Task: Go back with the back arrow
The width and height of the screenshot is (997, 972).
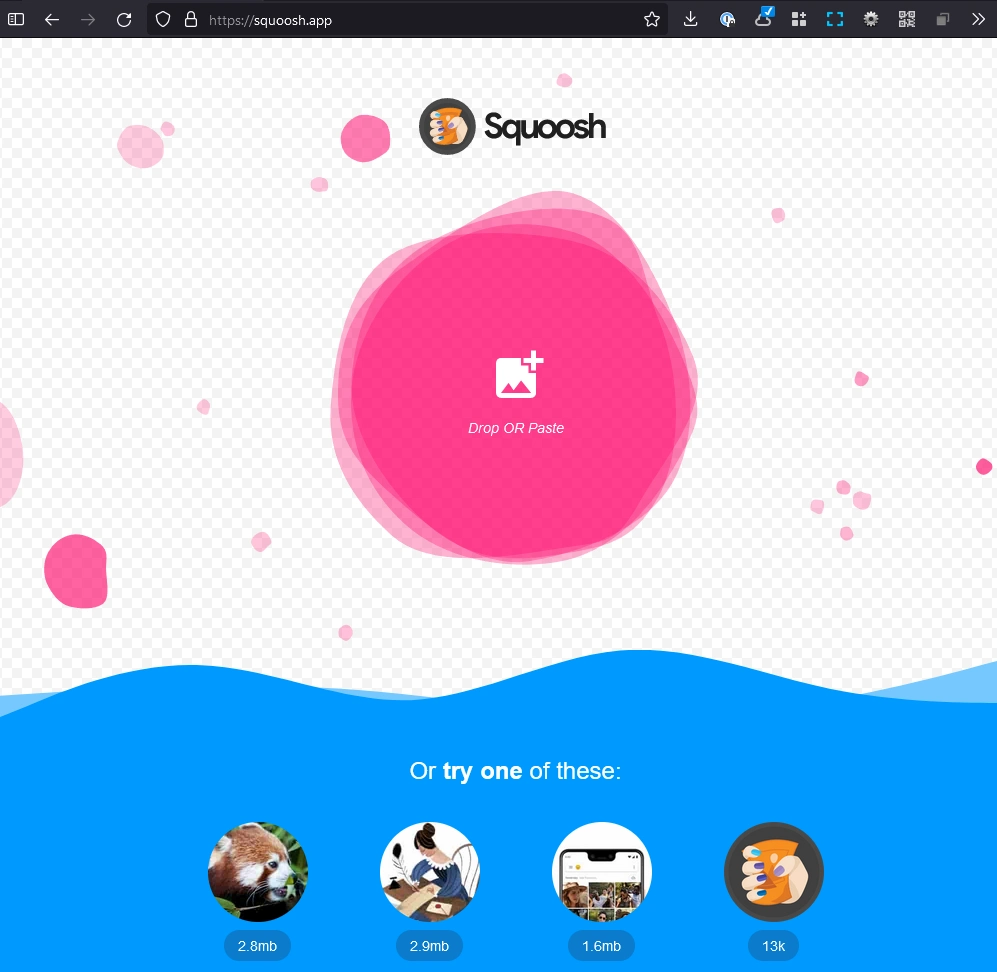Action: coord(52,20)
